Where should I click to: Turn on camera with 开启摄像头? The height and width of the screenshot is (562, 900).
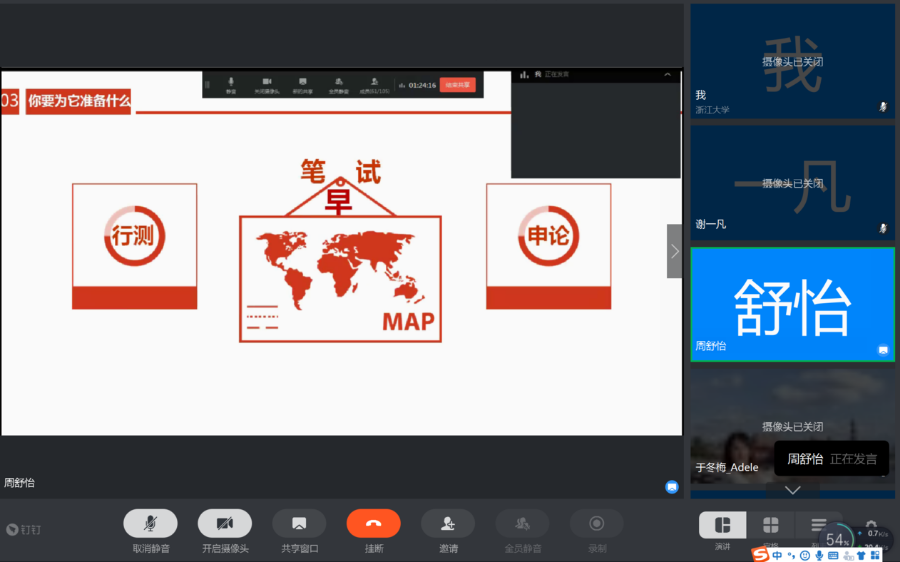[x=224, y=523]
